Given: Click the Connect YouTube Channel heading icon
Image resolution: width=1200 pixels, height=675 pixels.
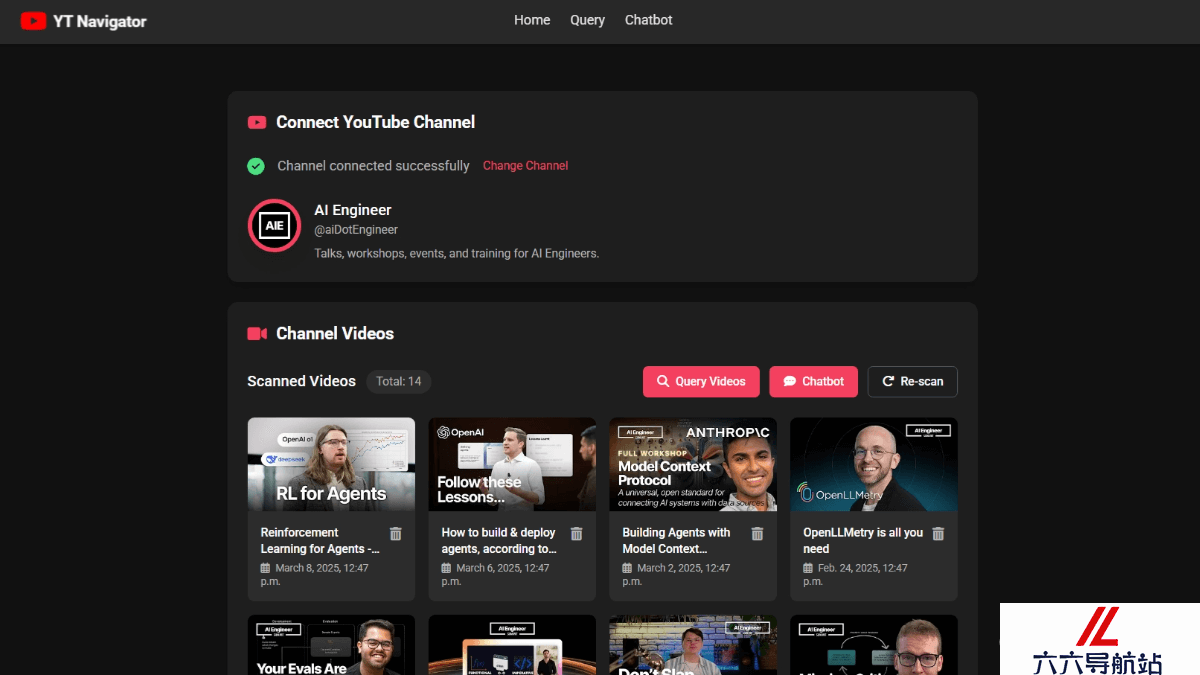Looking at the screenshot, I should [x=257, y=122].
